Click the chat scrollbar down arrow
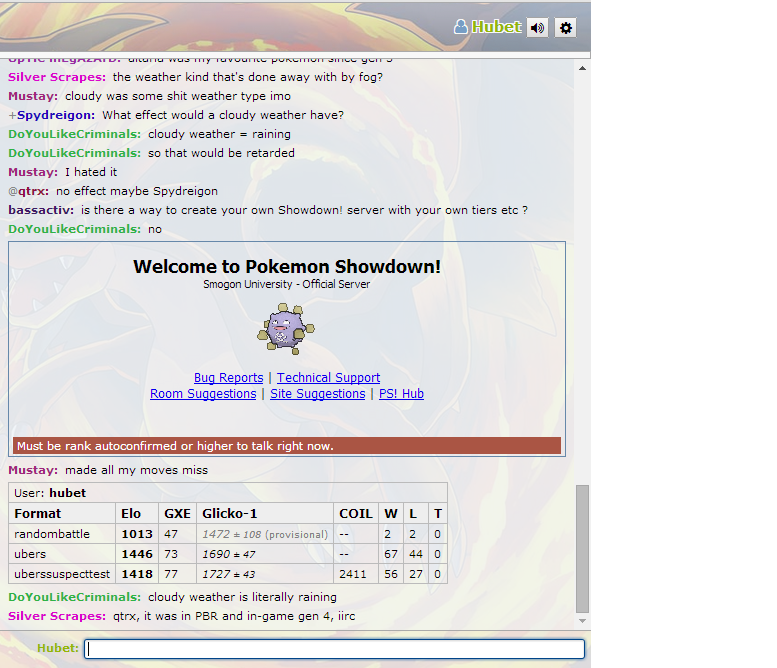Screen dimensions: 777x668 point(582,620)
